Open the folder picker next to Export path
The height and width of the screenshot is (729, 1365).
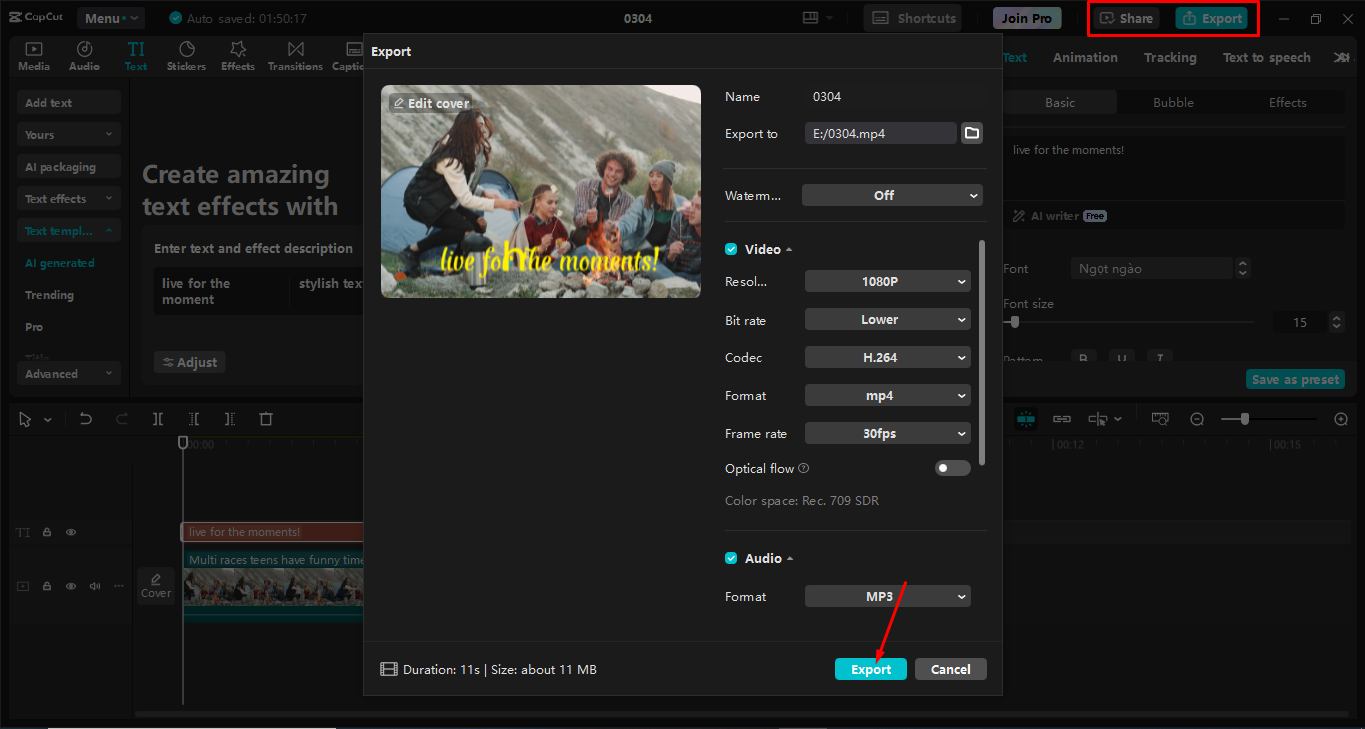971,132
